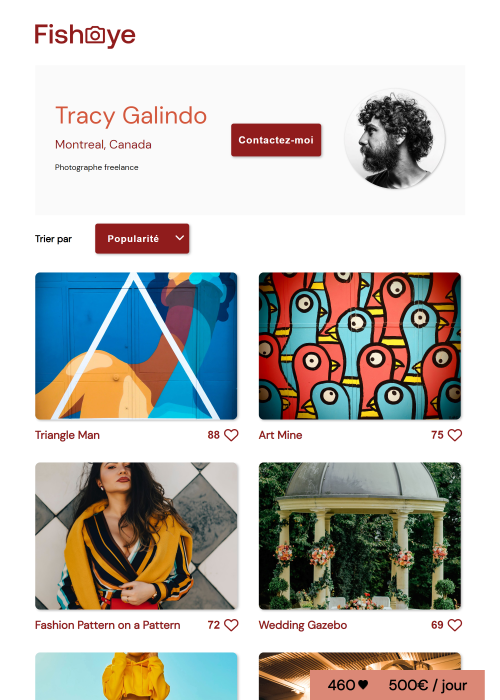The width and height of the screenshot is (500, 700).
Task: Click the 500€ / jour price label
Action: [x=428, y=685]
